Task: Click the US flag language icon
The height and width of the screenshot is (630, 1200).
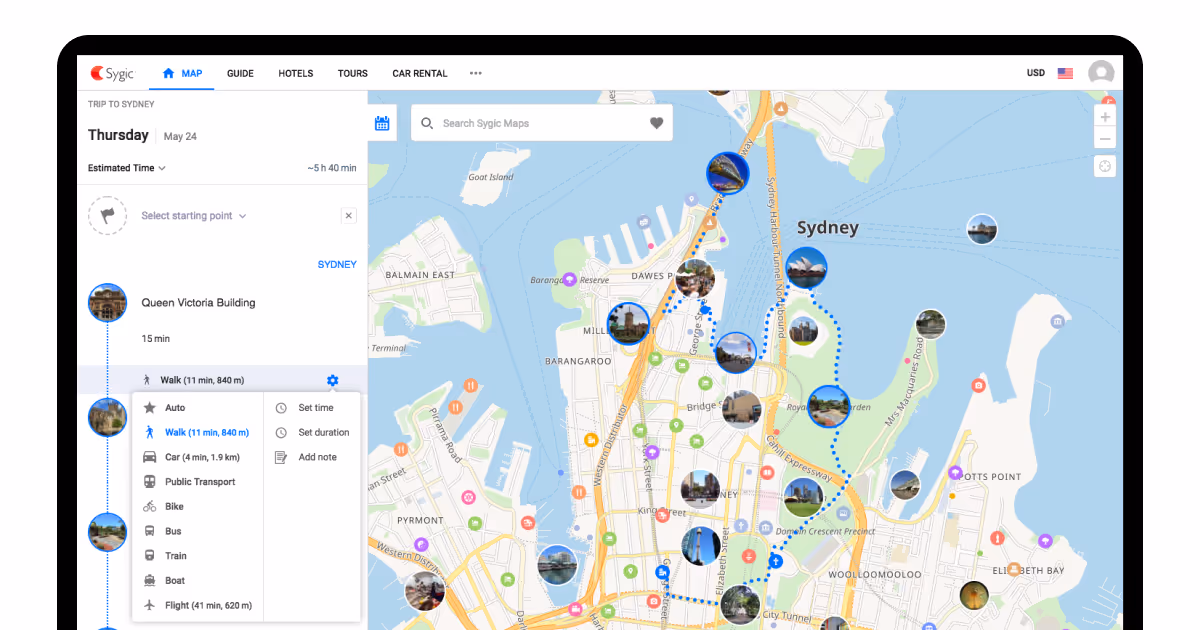Action: [x=1066, y=73]
